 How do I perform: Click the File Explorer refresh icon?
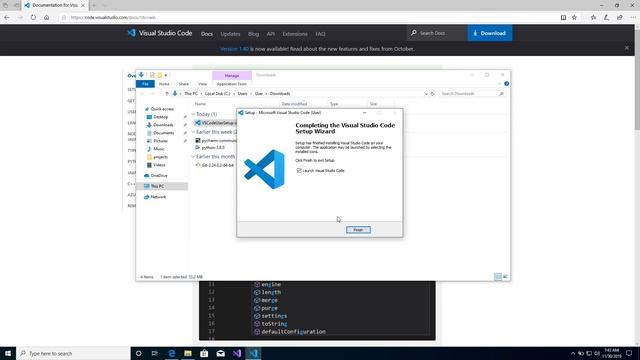[x=432, y=93]
